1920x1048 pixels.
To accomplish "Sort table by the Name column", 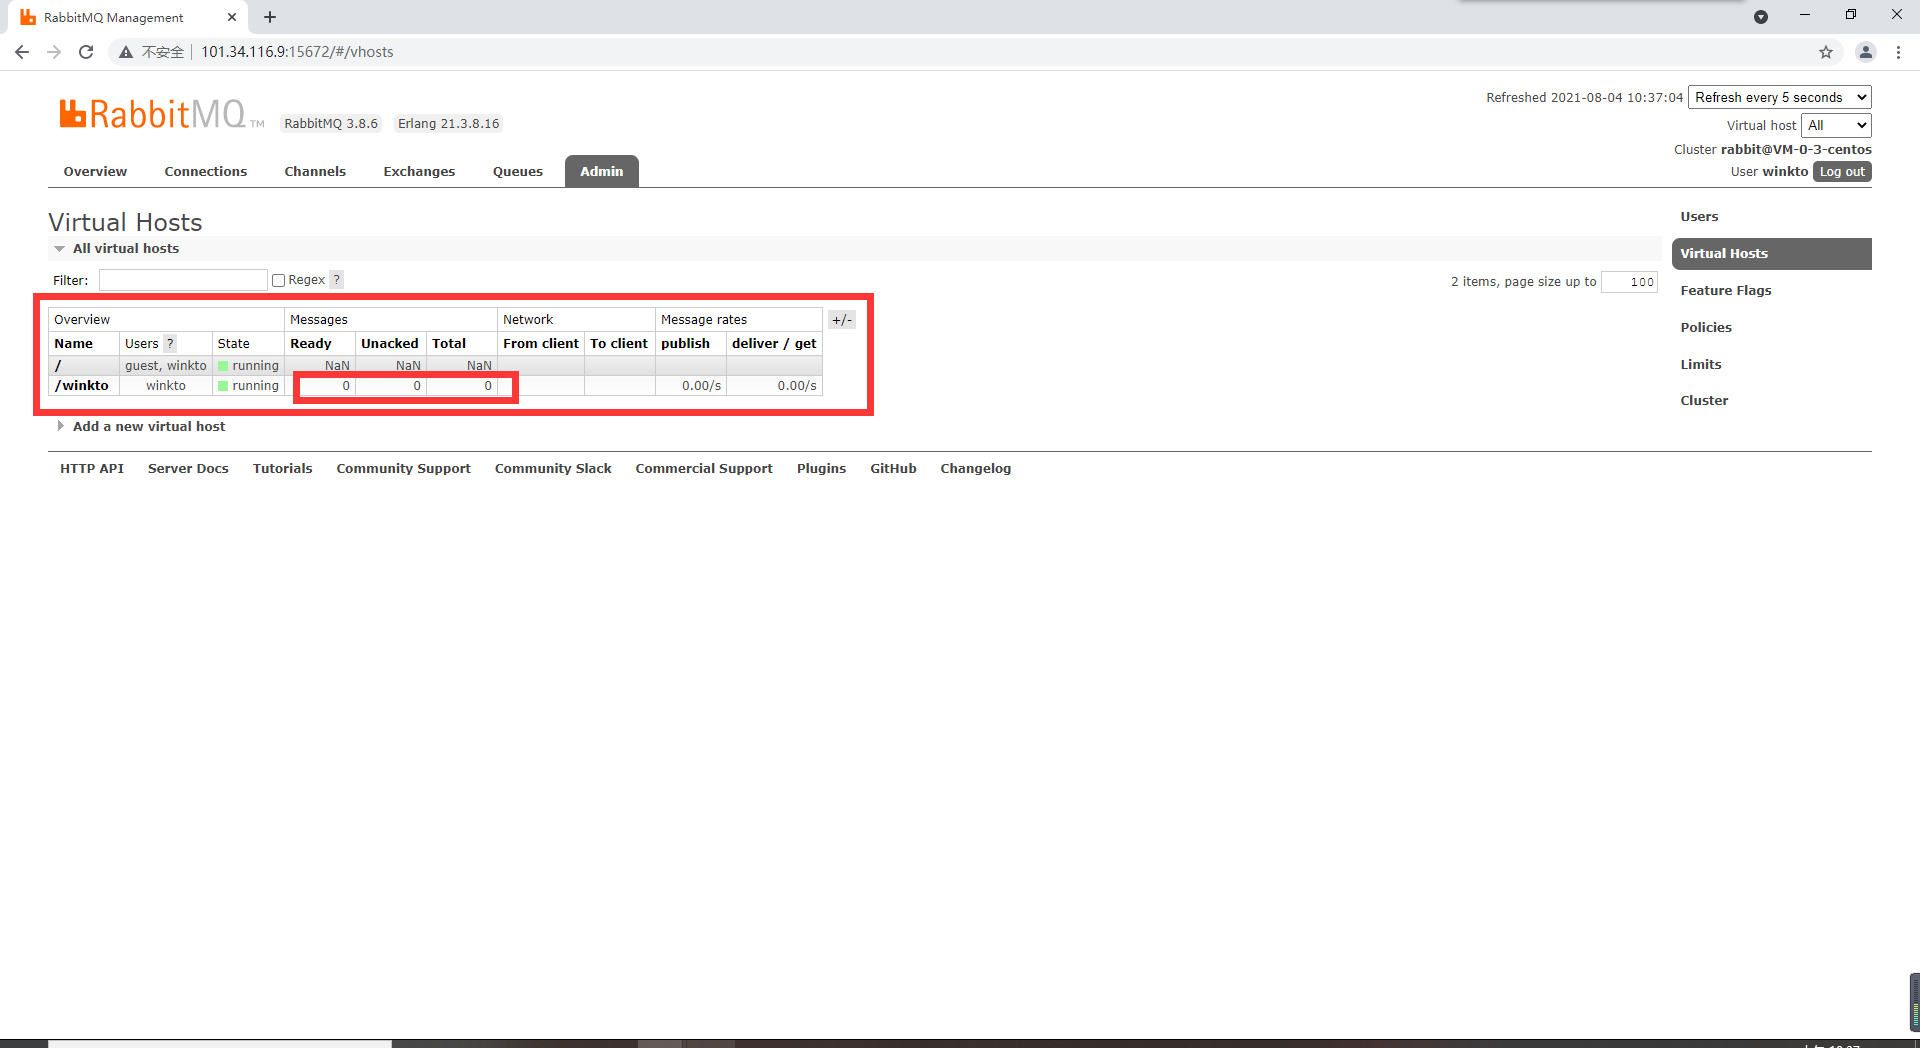I will (x=73, y=343).
